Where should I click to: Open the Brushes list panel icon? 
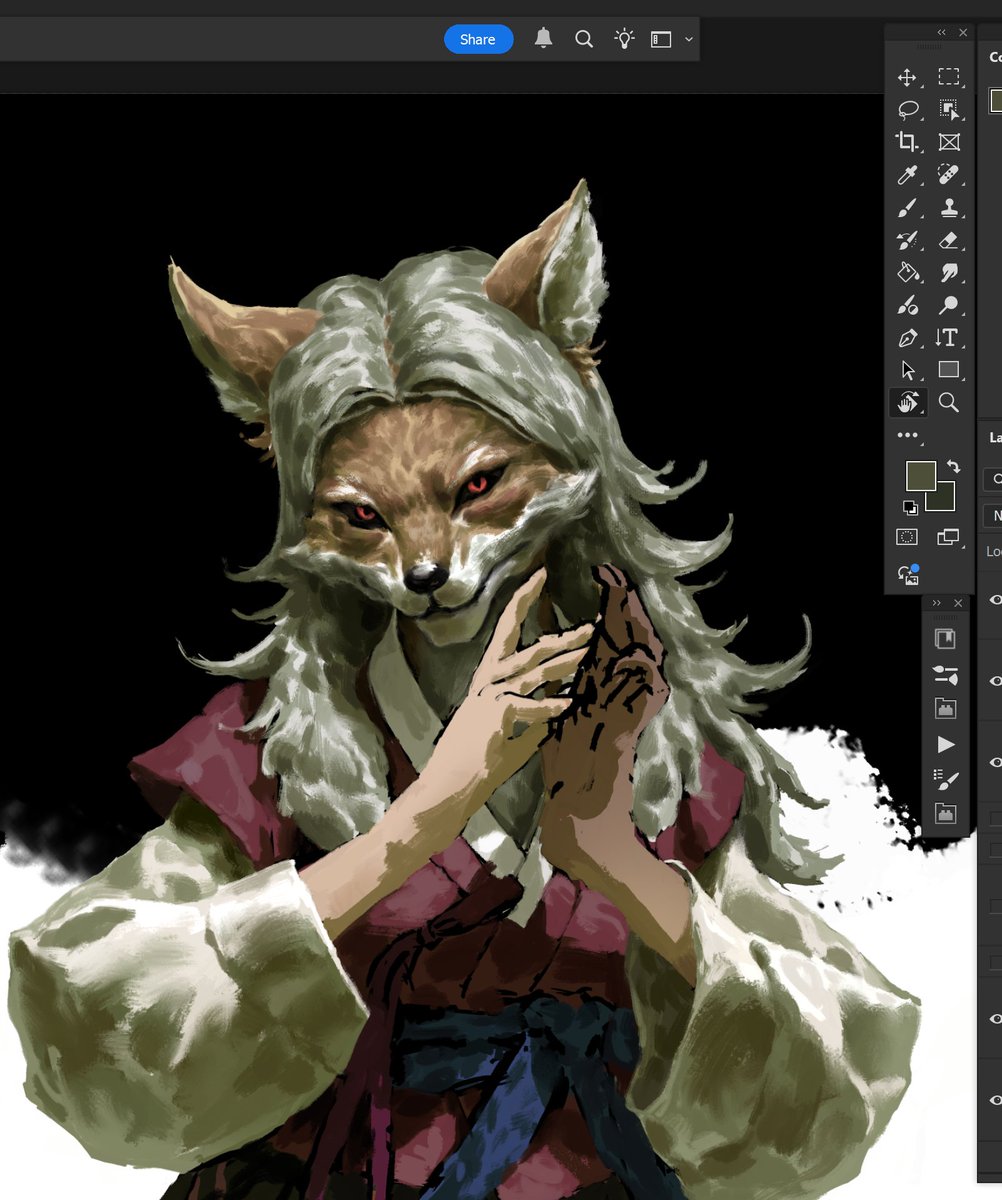pyautogui.click(x=945, y=779)
